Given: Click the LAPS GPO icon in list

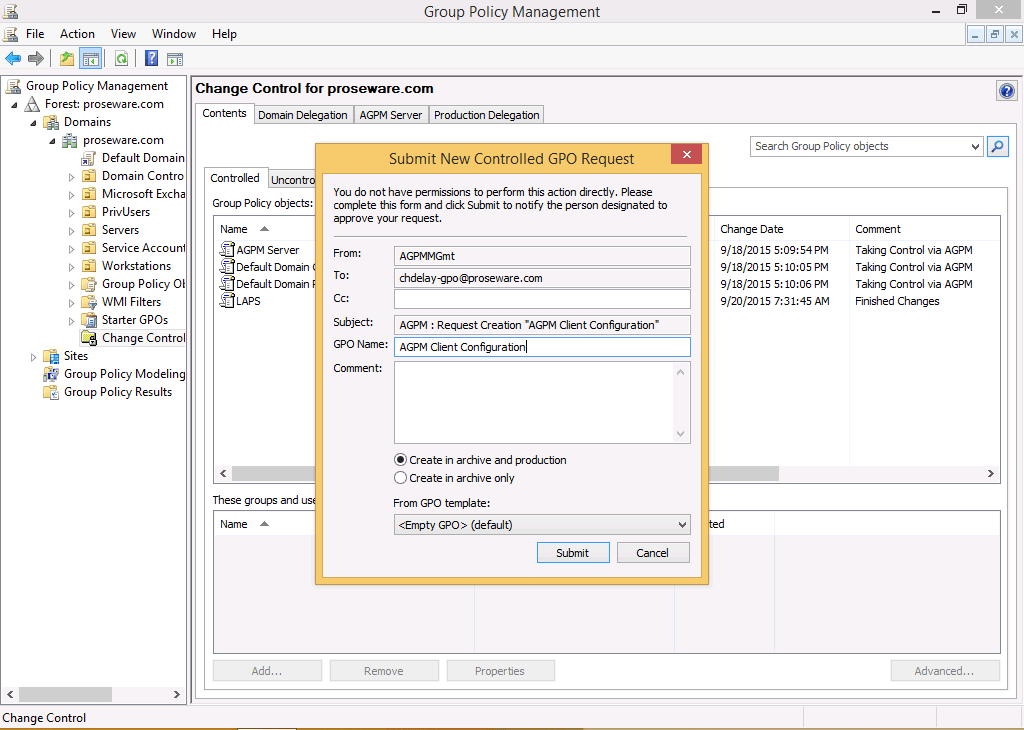Looking at the screenshot, I should (227, 301).
